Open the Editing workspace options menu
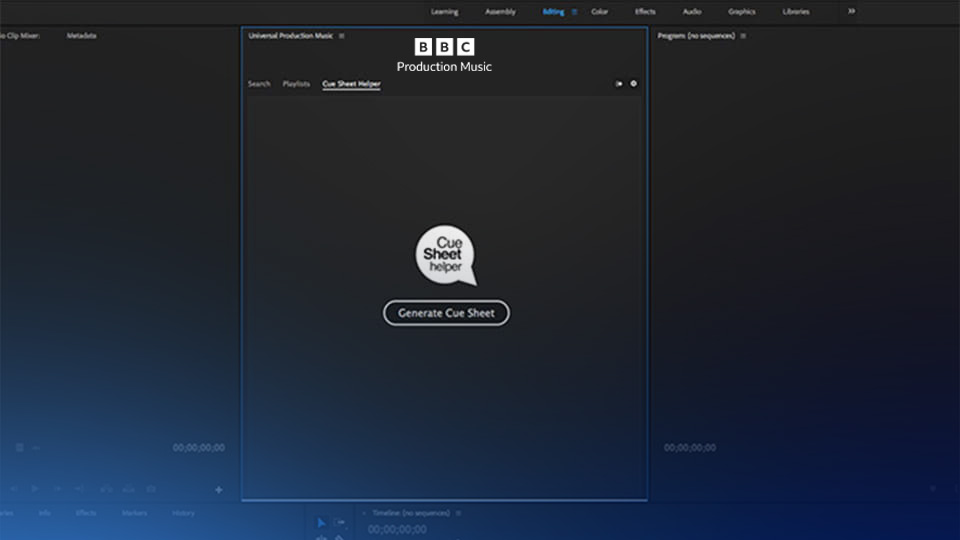960x540 pixels. (574, 12)
